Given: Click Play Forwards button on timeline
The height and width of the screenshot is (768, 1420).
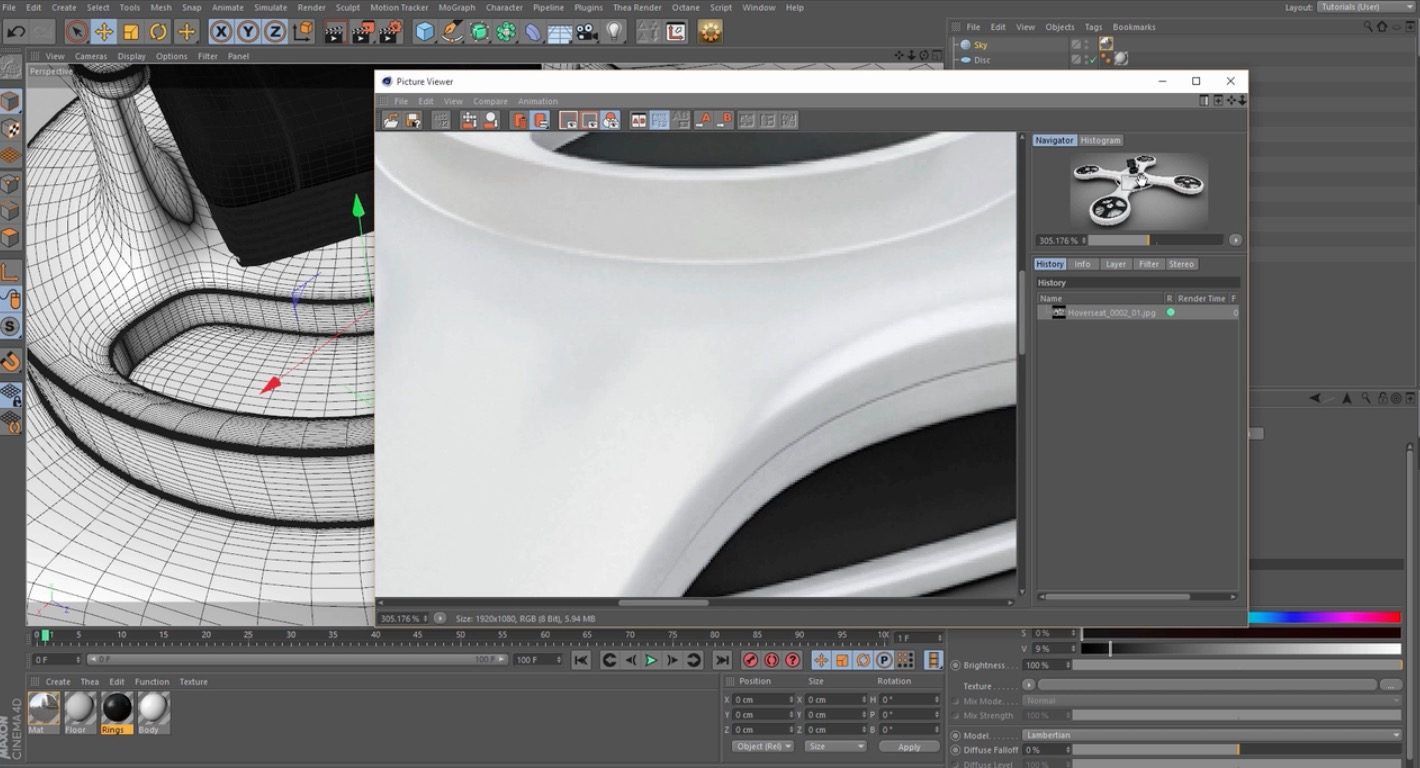Looking at the screenshot, I should click(651, 660).
